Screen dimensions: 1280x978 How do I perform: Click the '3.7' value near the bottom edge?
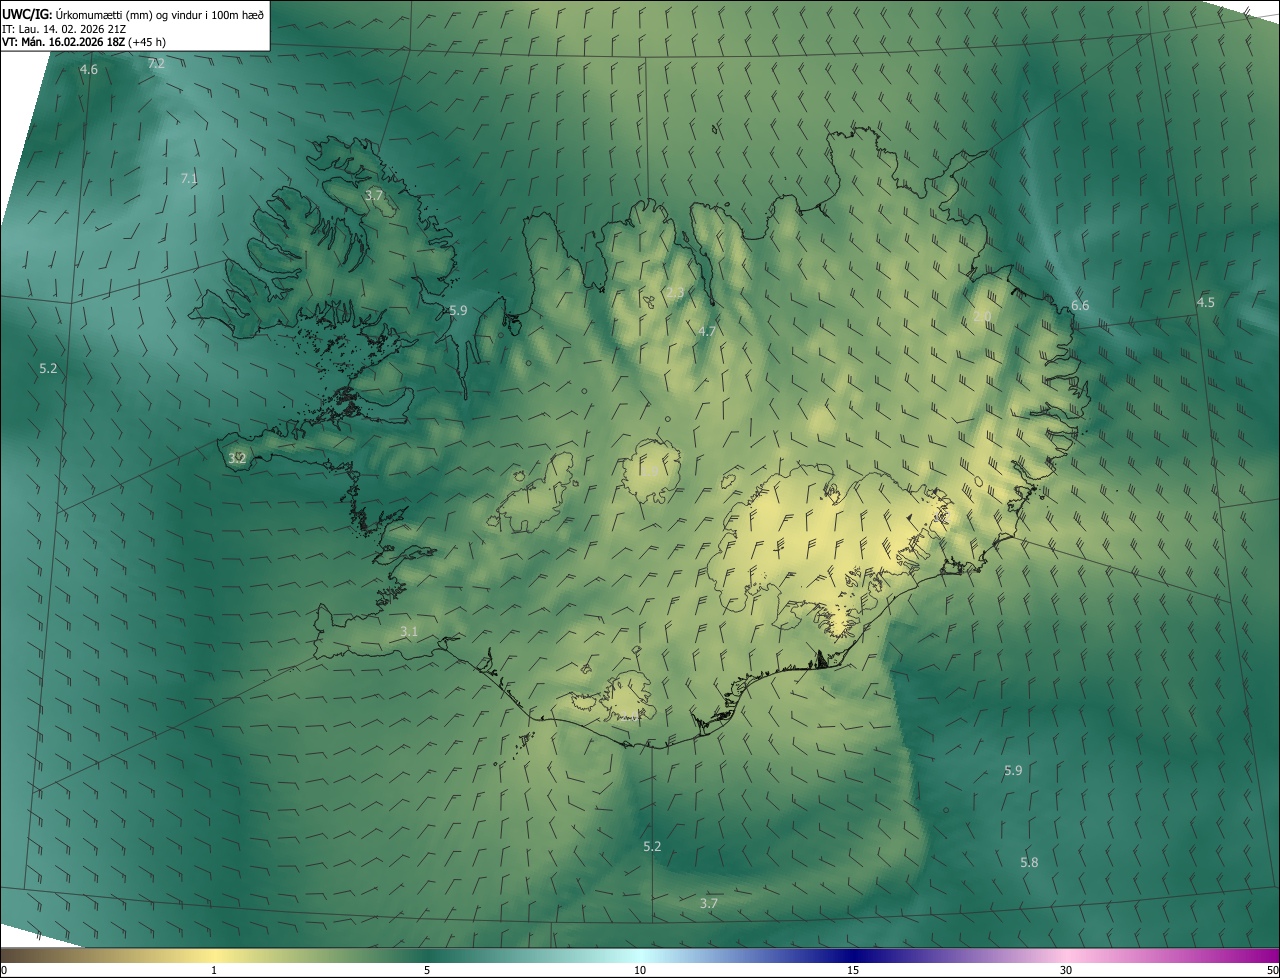pyautogui.click(x=709, y=903)
